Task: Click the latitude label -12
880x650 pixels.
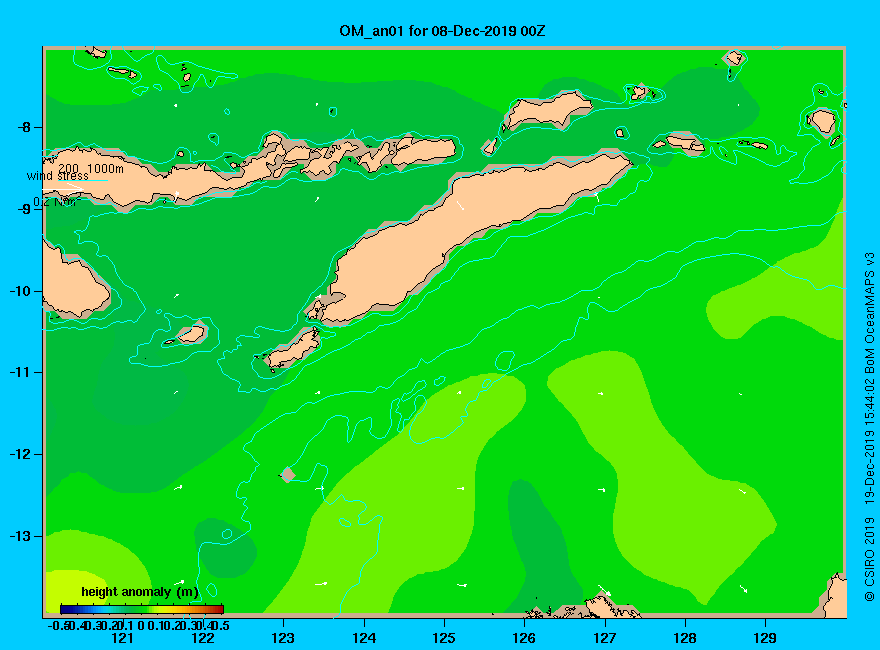Action: click(21, 455)
